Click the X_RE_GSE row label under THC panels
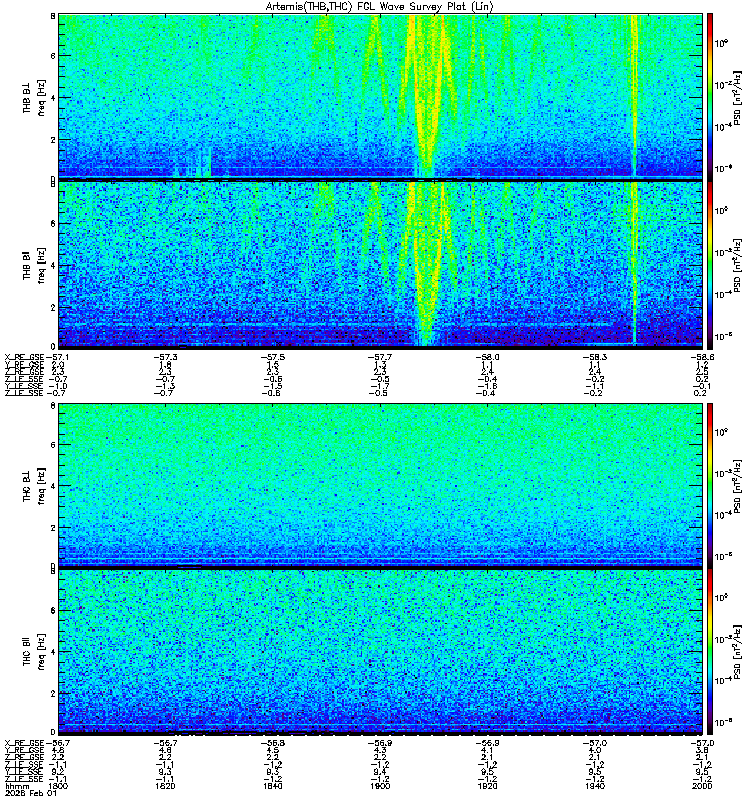 pos(24,743)
